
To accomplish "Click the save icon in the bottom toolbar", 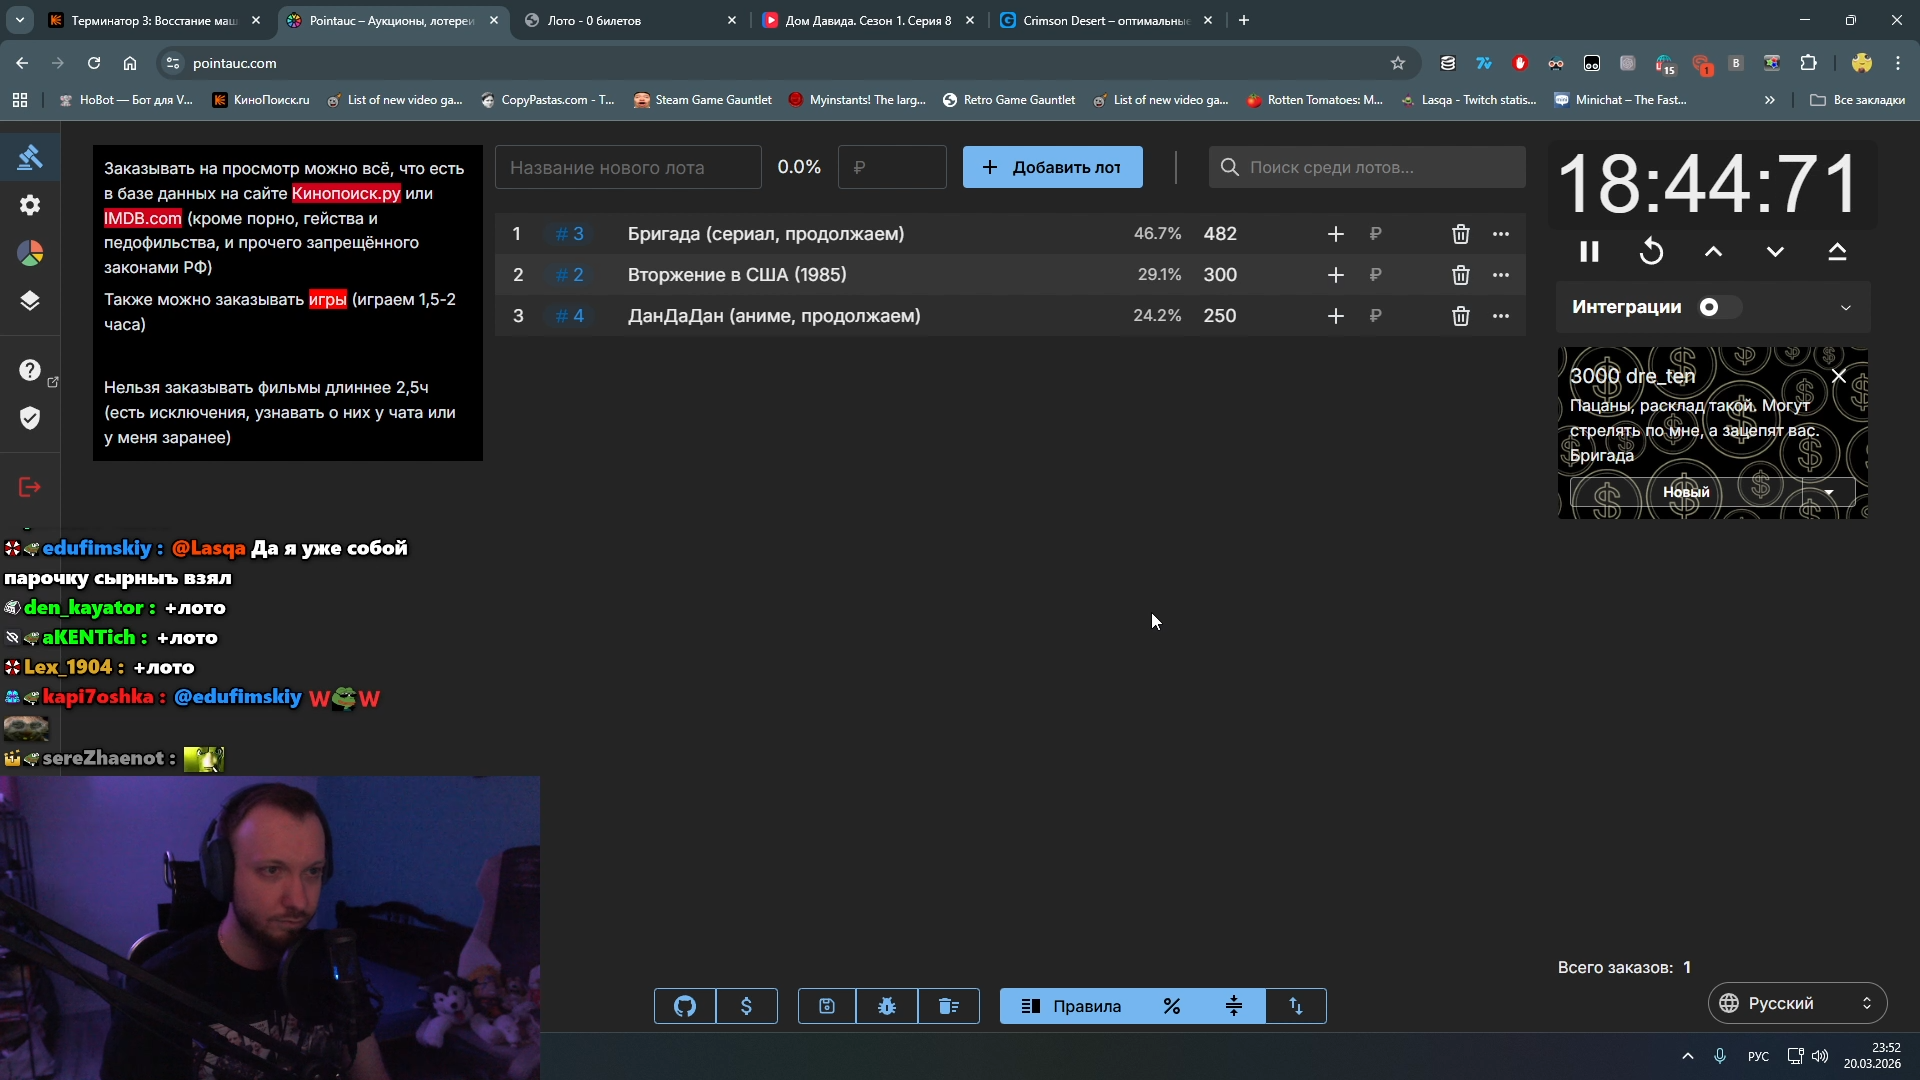I will [827, 1006].
